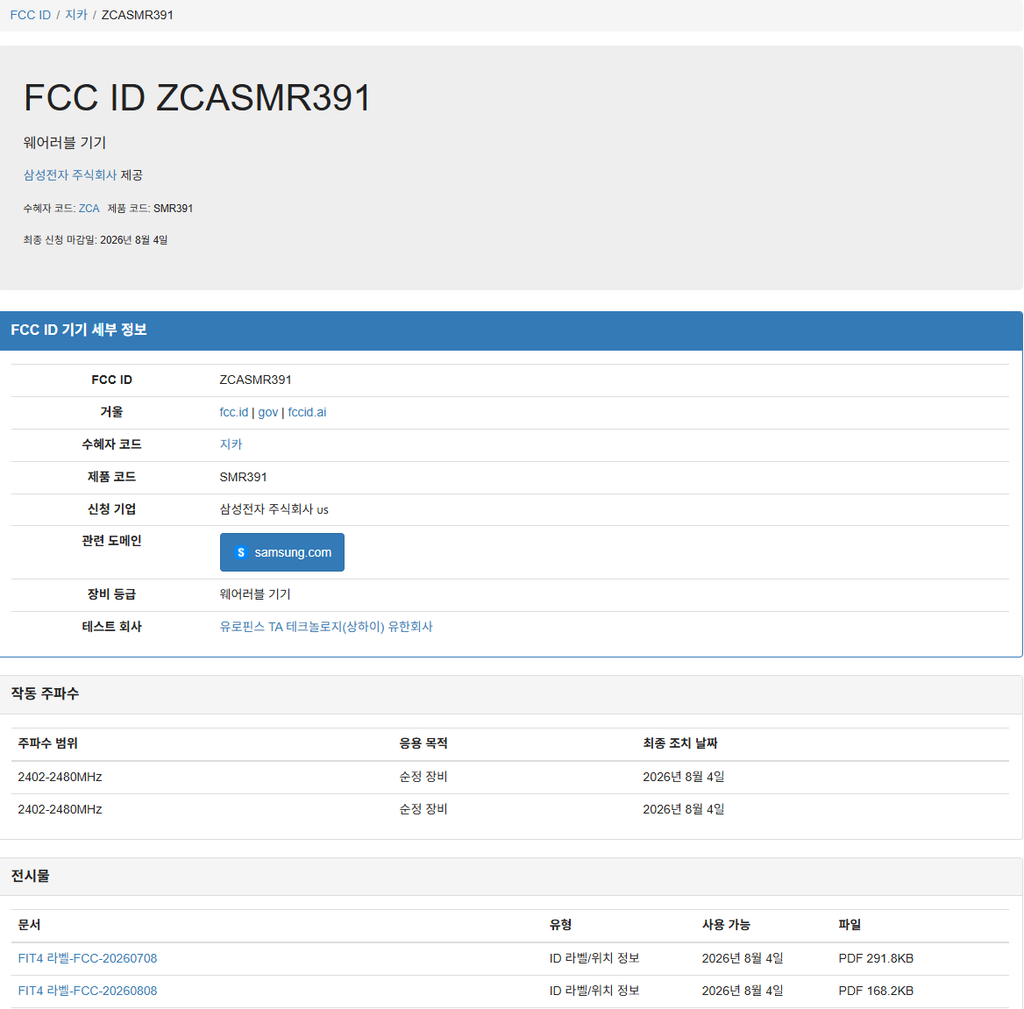
Task: Click the 파일 column header
Action: 850,925
